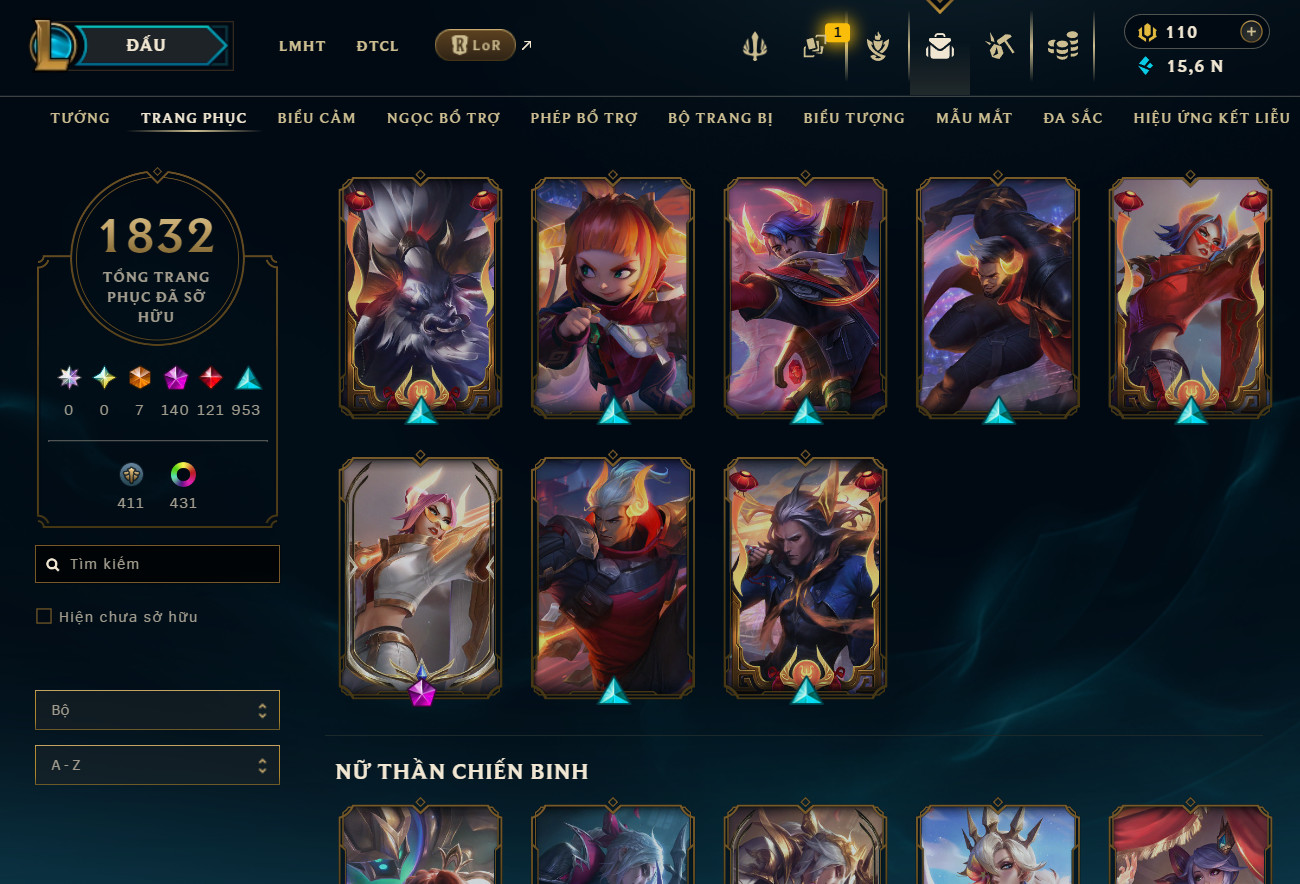Open the Store coin stack icon
Viewport: 1300px width, 884px height.
[x=1063, y=46]
